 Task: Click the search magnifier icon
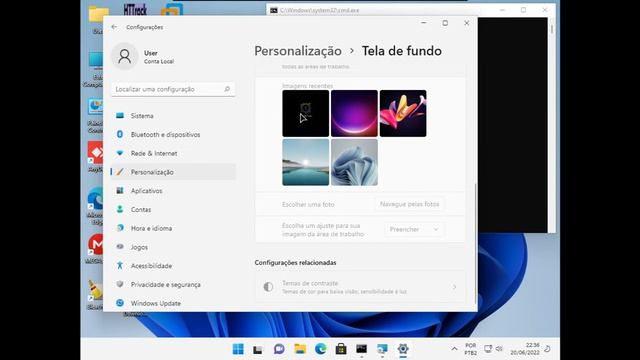tap(227, 89)
